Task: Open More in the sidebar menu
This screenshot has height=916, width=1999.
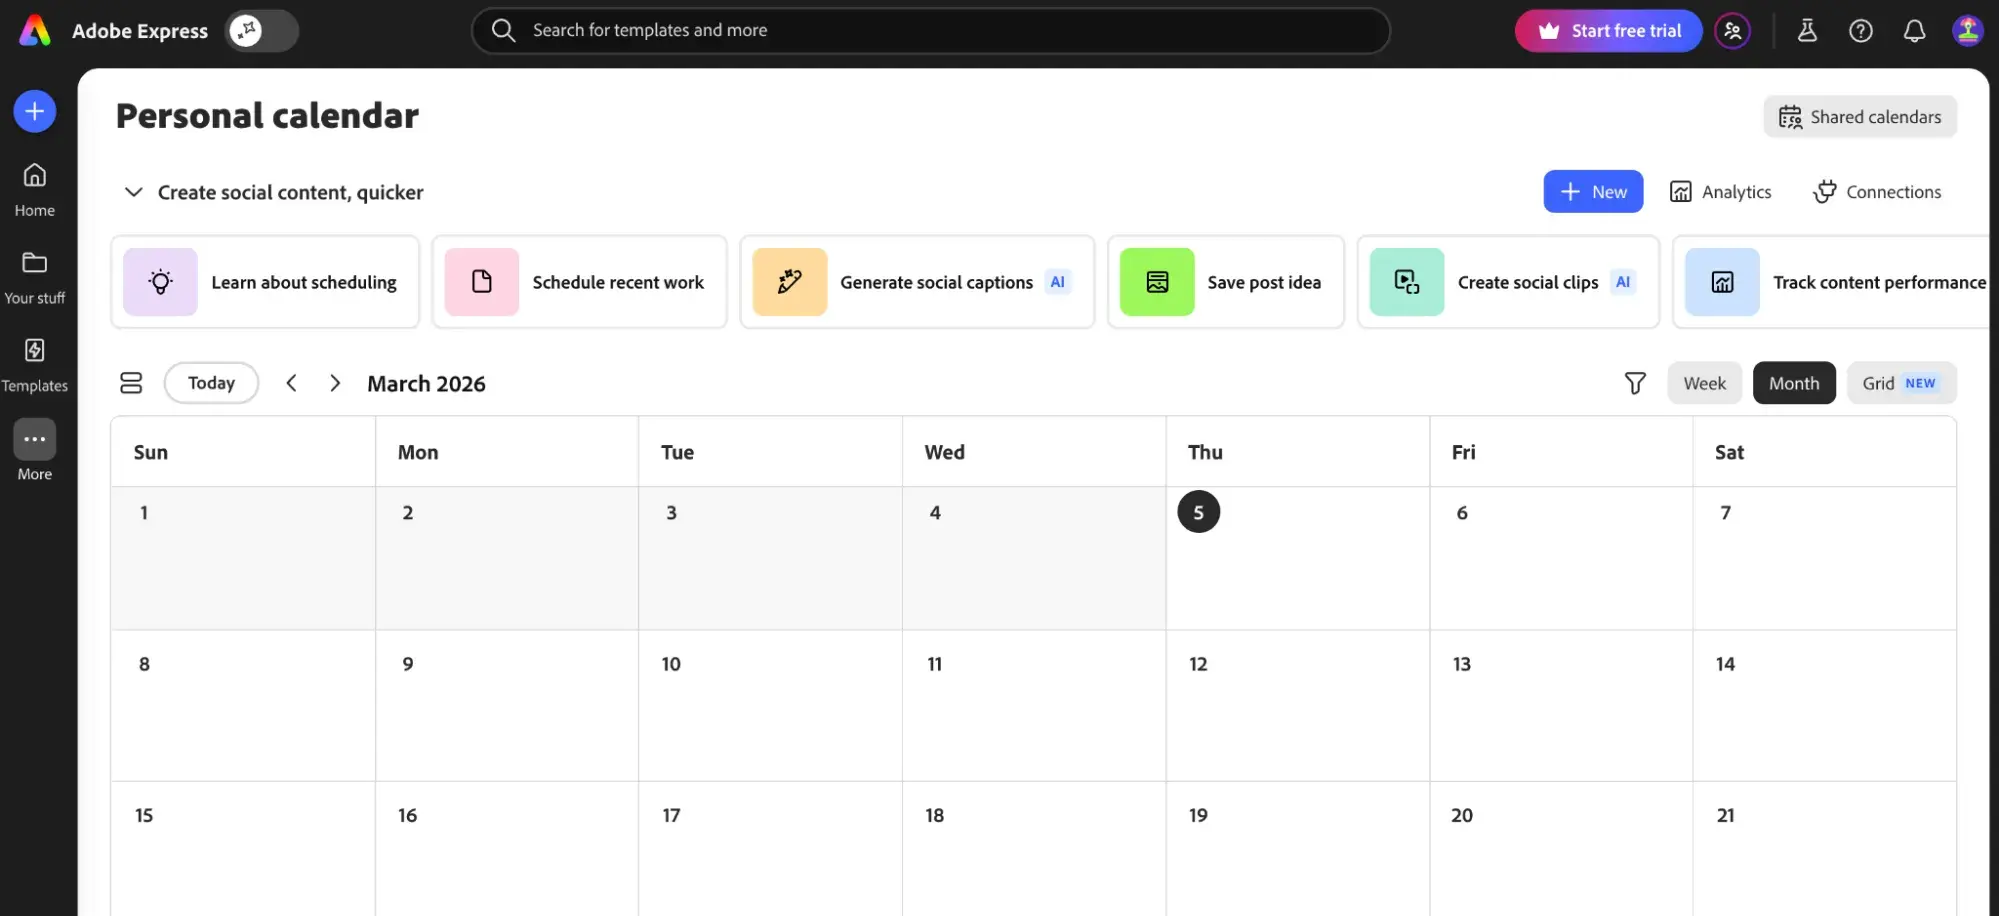Action: click(x=34, y=439)
